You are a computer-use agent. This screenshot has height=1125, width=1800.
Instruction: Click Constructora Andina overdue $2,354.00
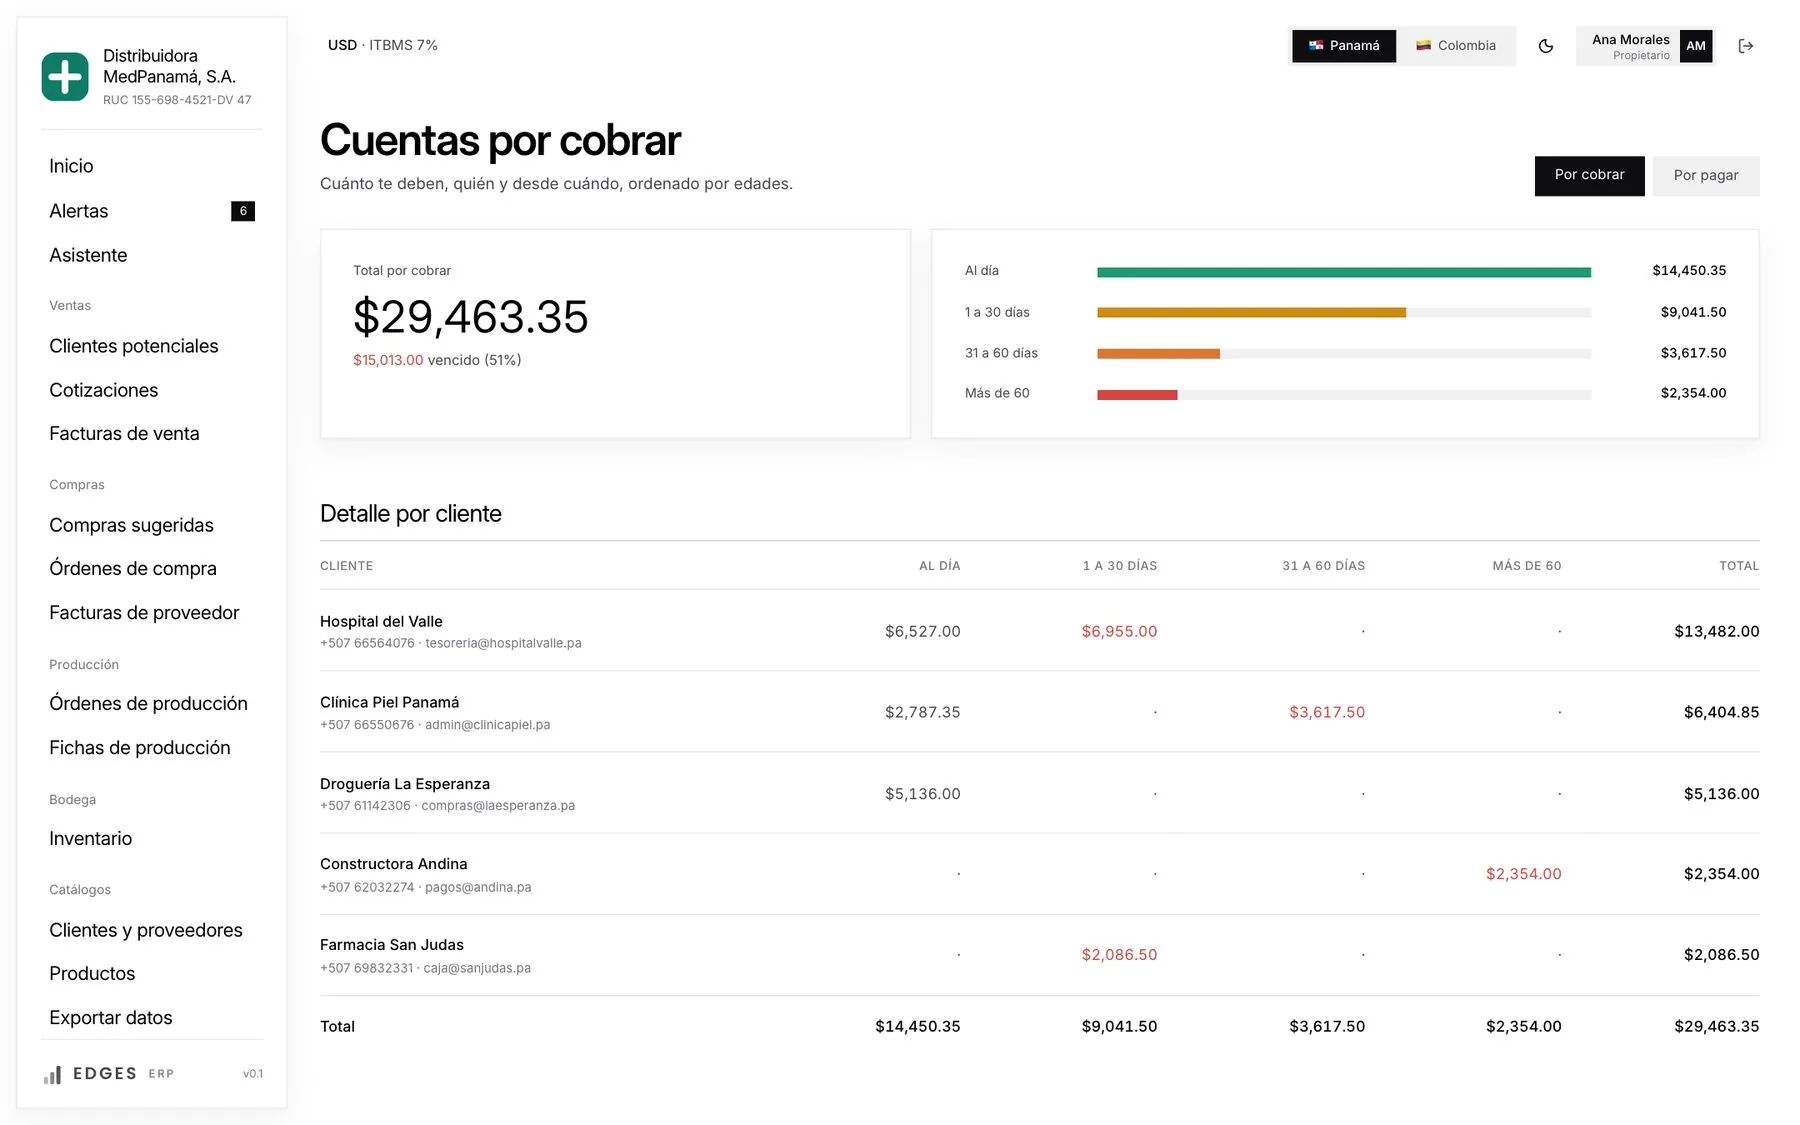(x=1523, y=874)
